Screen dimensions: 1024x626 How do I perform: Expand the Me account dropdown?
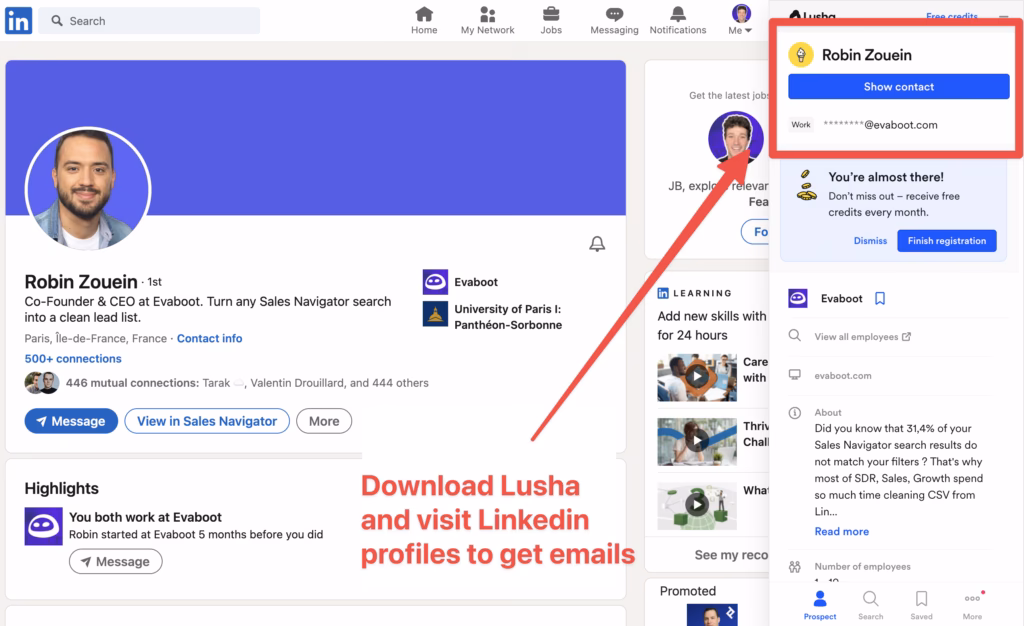coord(741,20)
